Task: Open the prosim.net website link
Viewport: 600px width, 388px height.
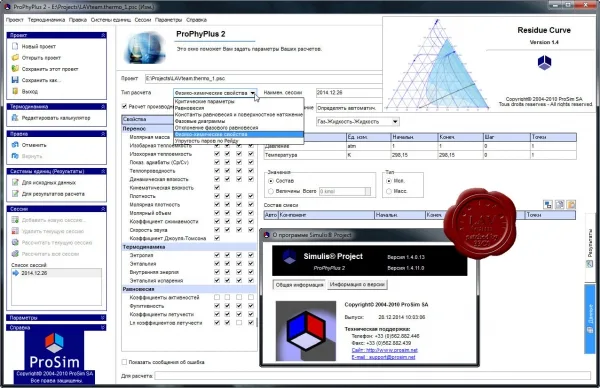Action: [x=385, y=350]
